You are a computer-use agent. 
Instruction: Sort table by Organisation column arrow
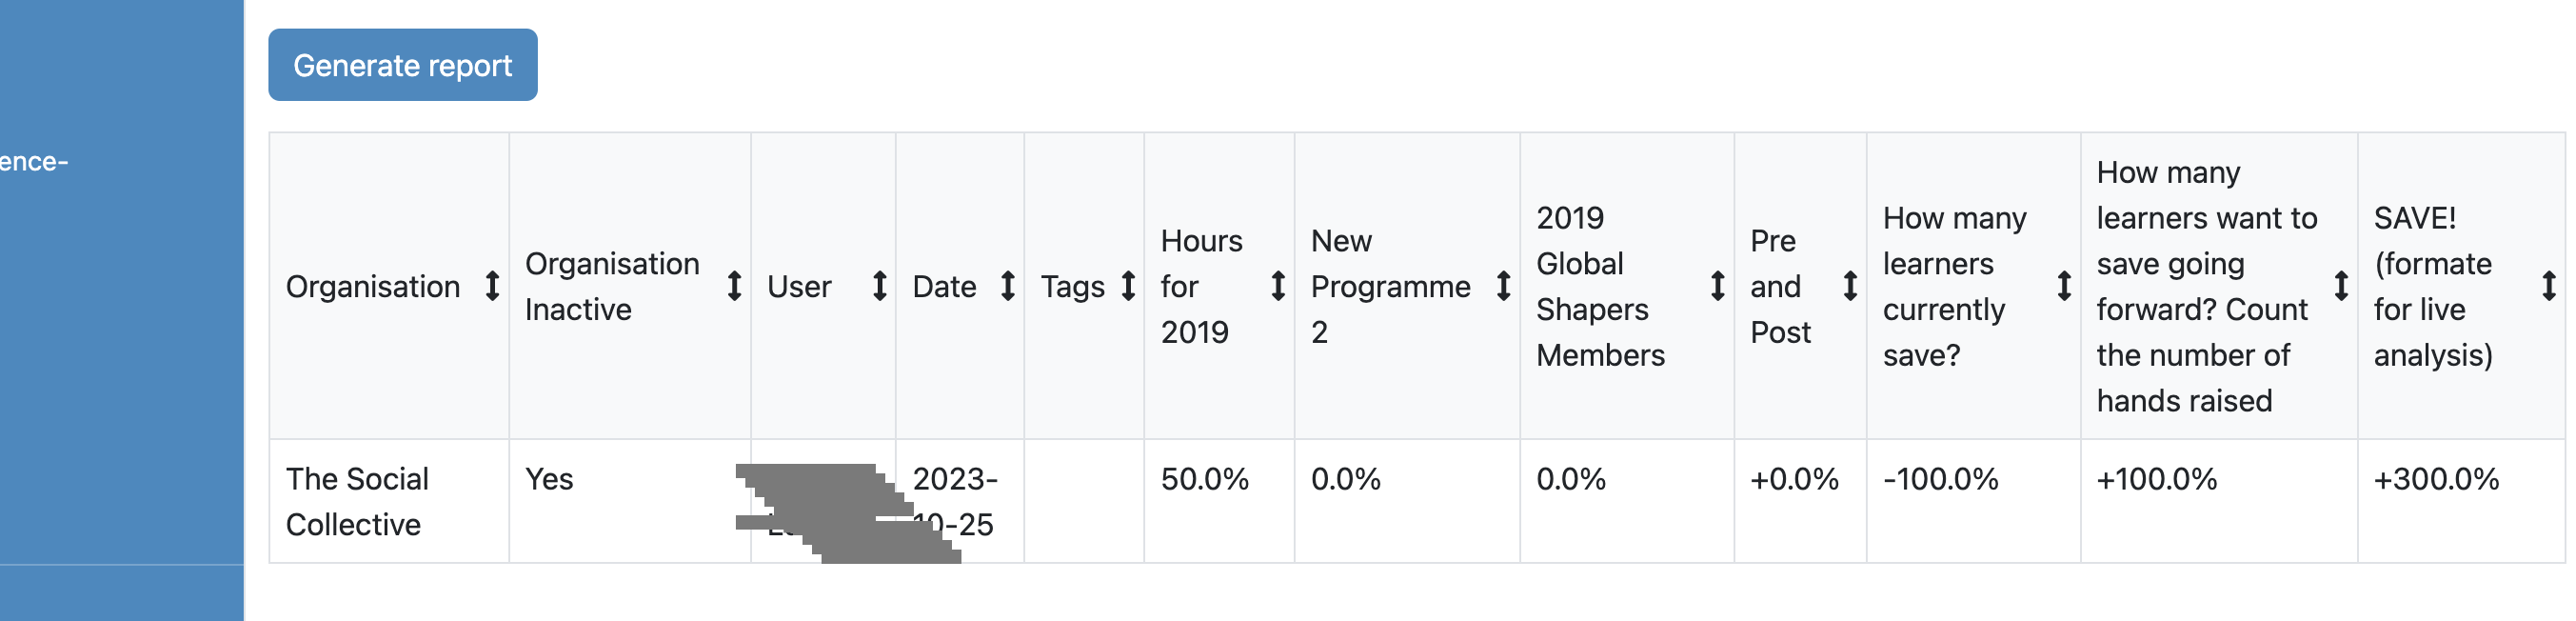tap(492, 286)
